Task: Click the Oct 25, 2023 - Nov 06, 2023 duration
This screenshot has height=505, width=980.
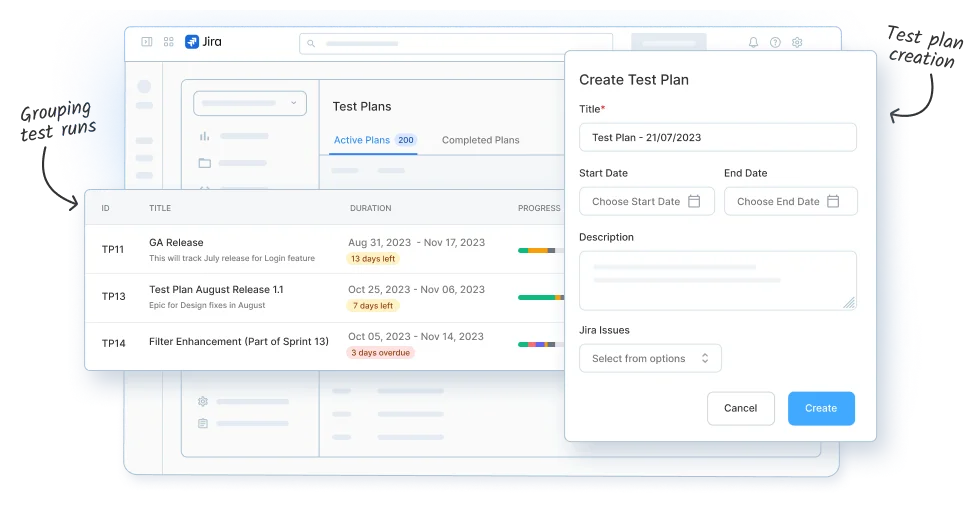Action: tap(417, 289)
